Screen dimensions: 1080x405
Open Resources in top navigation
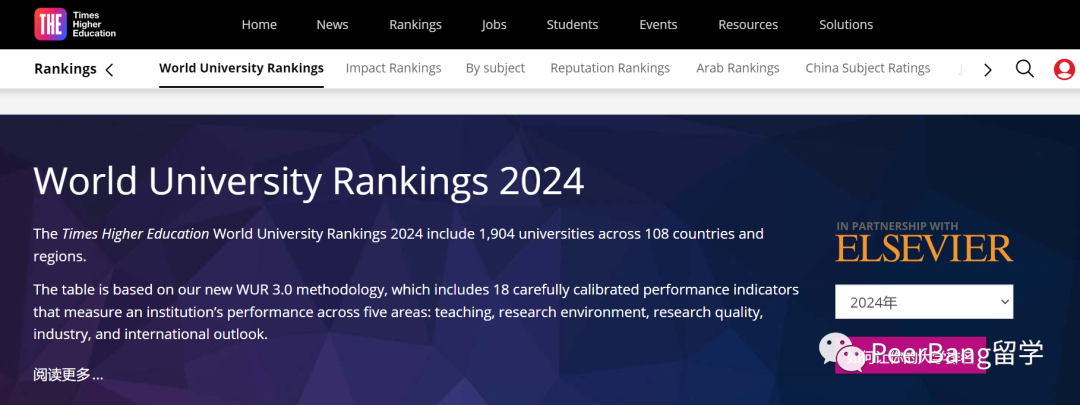click(x=748, y=25)
